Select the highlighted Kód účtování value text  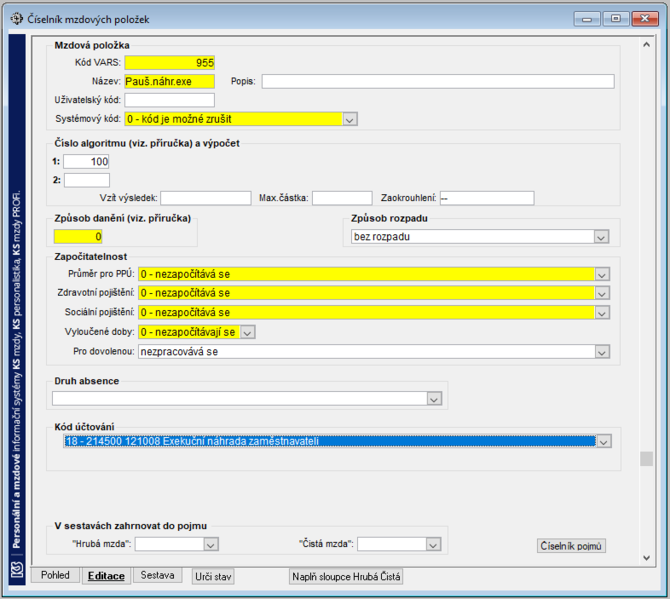[192, 441]
